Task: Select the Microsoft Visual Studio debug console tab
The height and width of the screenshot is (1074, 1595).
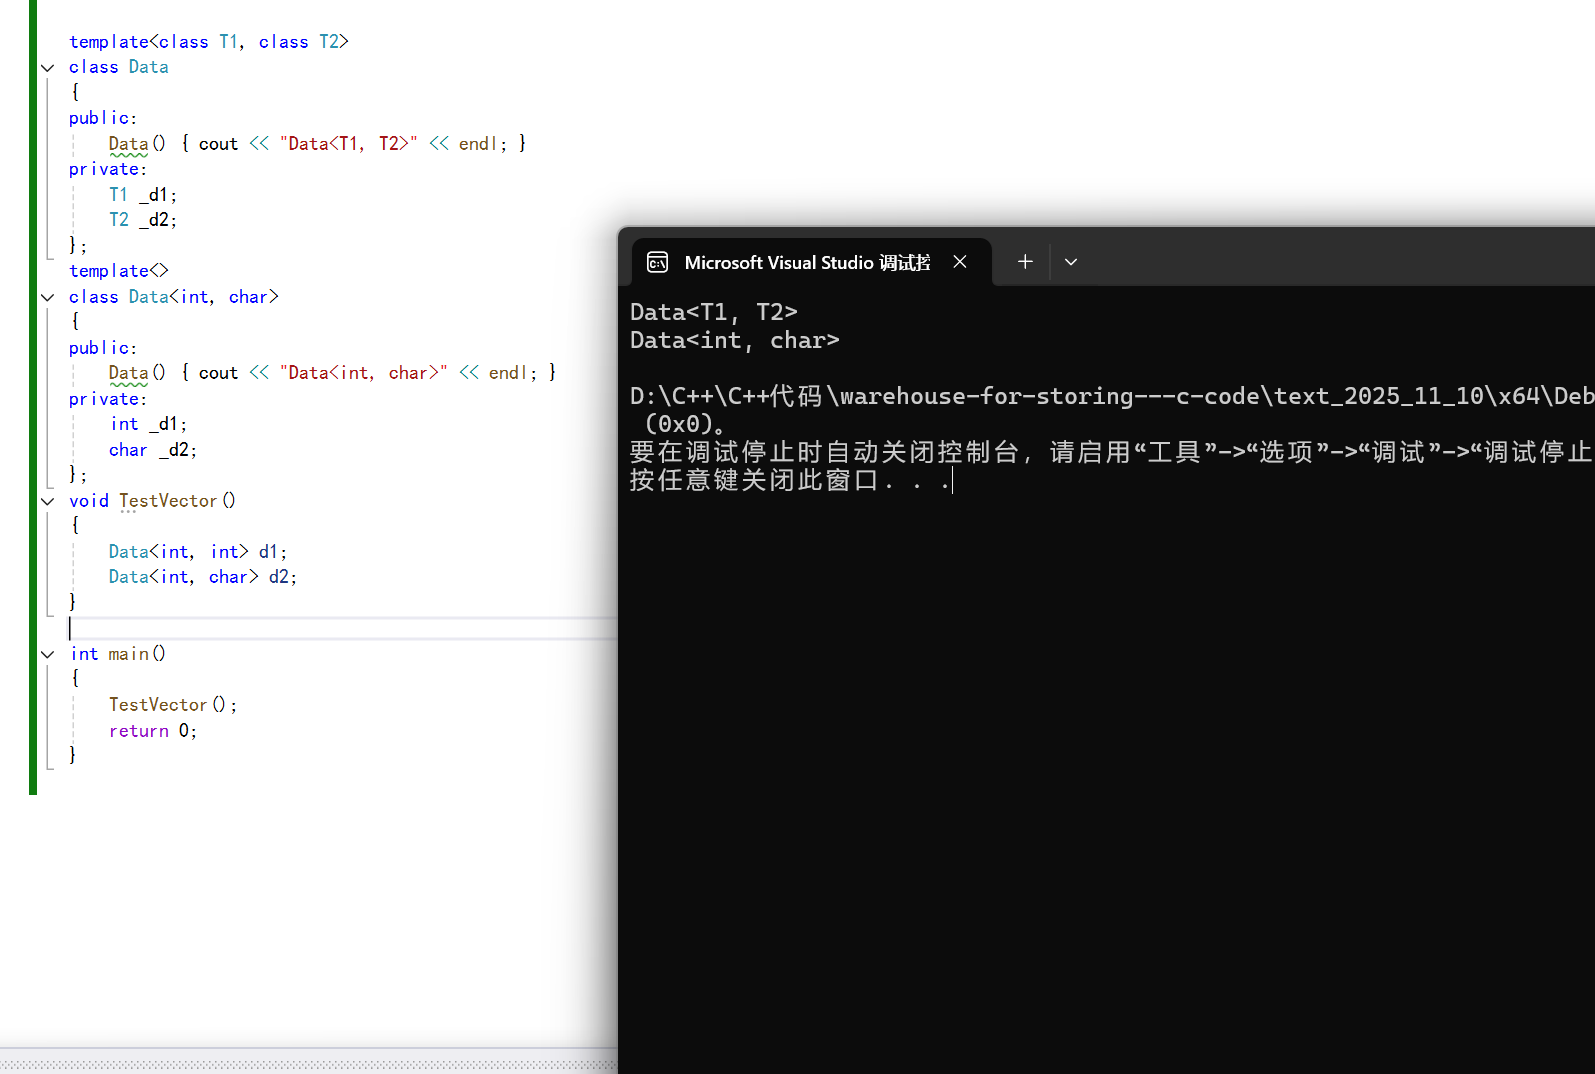Action: 813,262
